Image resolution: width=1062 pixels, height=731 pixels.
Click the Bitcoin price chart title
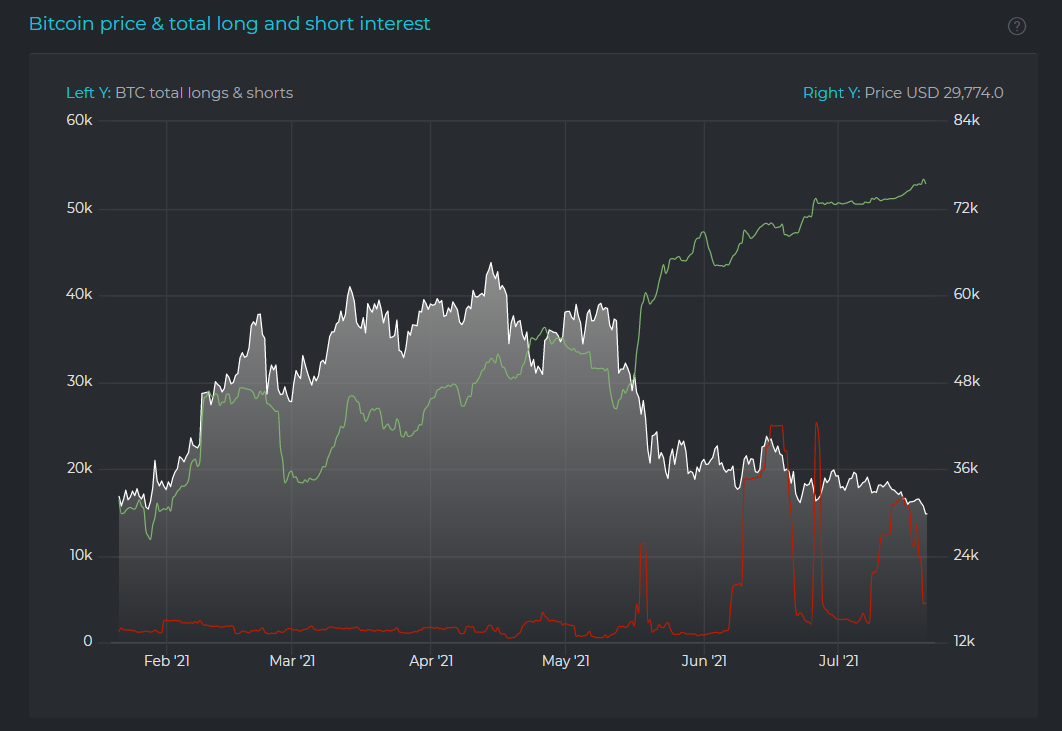point(229,23)
